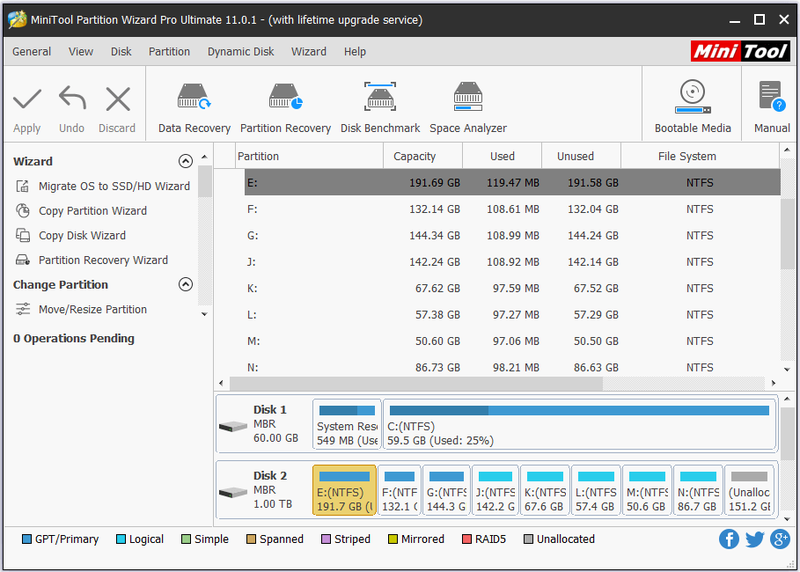Viewport: 800px width, 572px height.
Task: Click the Apply checkmark icon
Action: coord(27,100)
